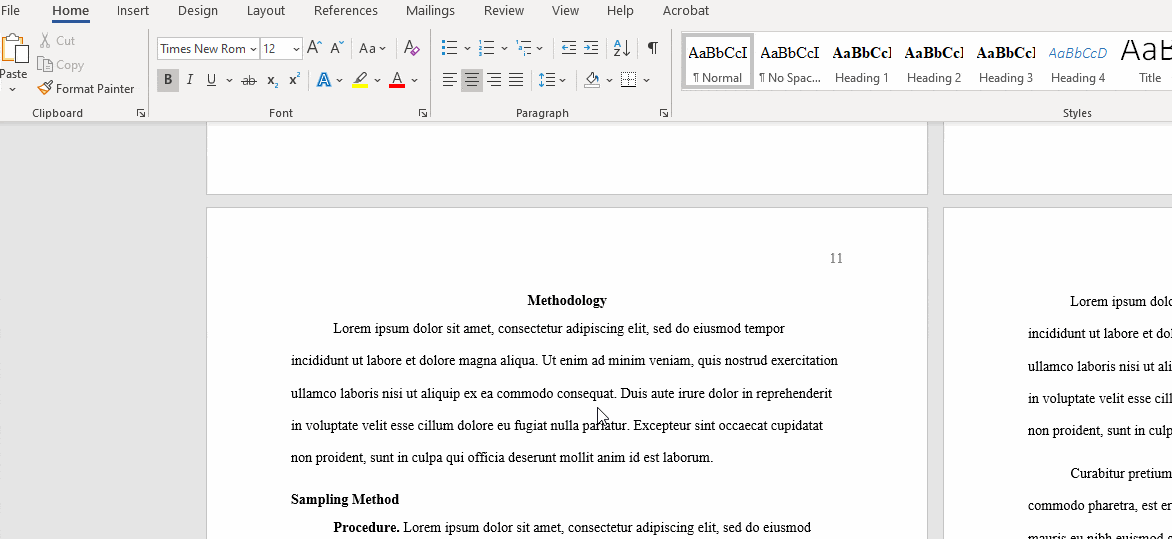Click the Sort paragraph icon
The height and width of the screenshot is (539, 1172).
point(621,48)
